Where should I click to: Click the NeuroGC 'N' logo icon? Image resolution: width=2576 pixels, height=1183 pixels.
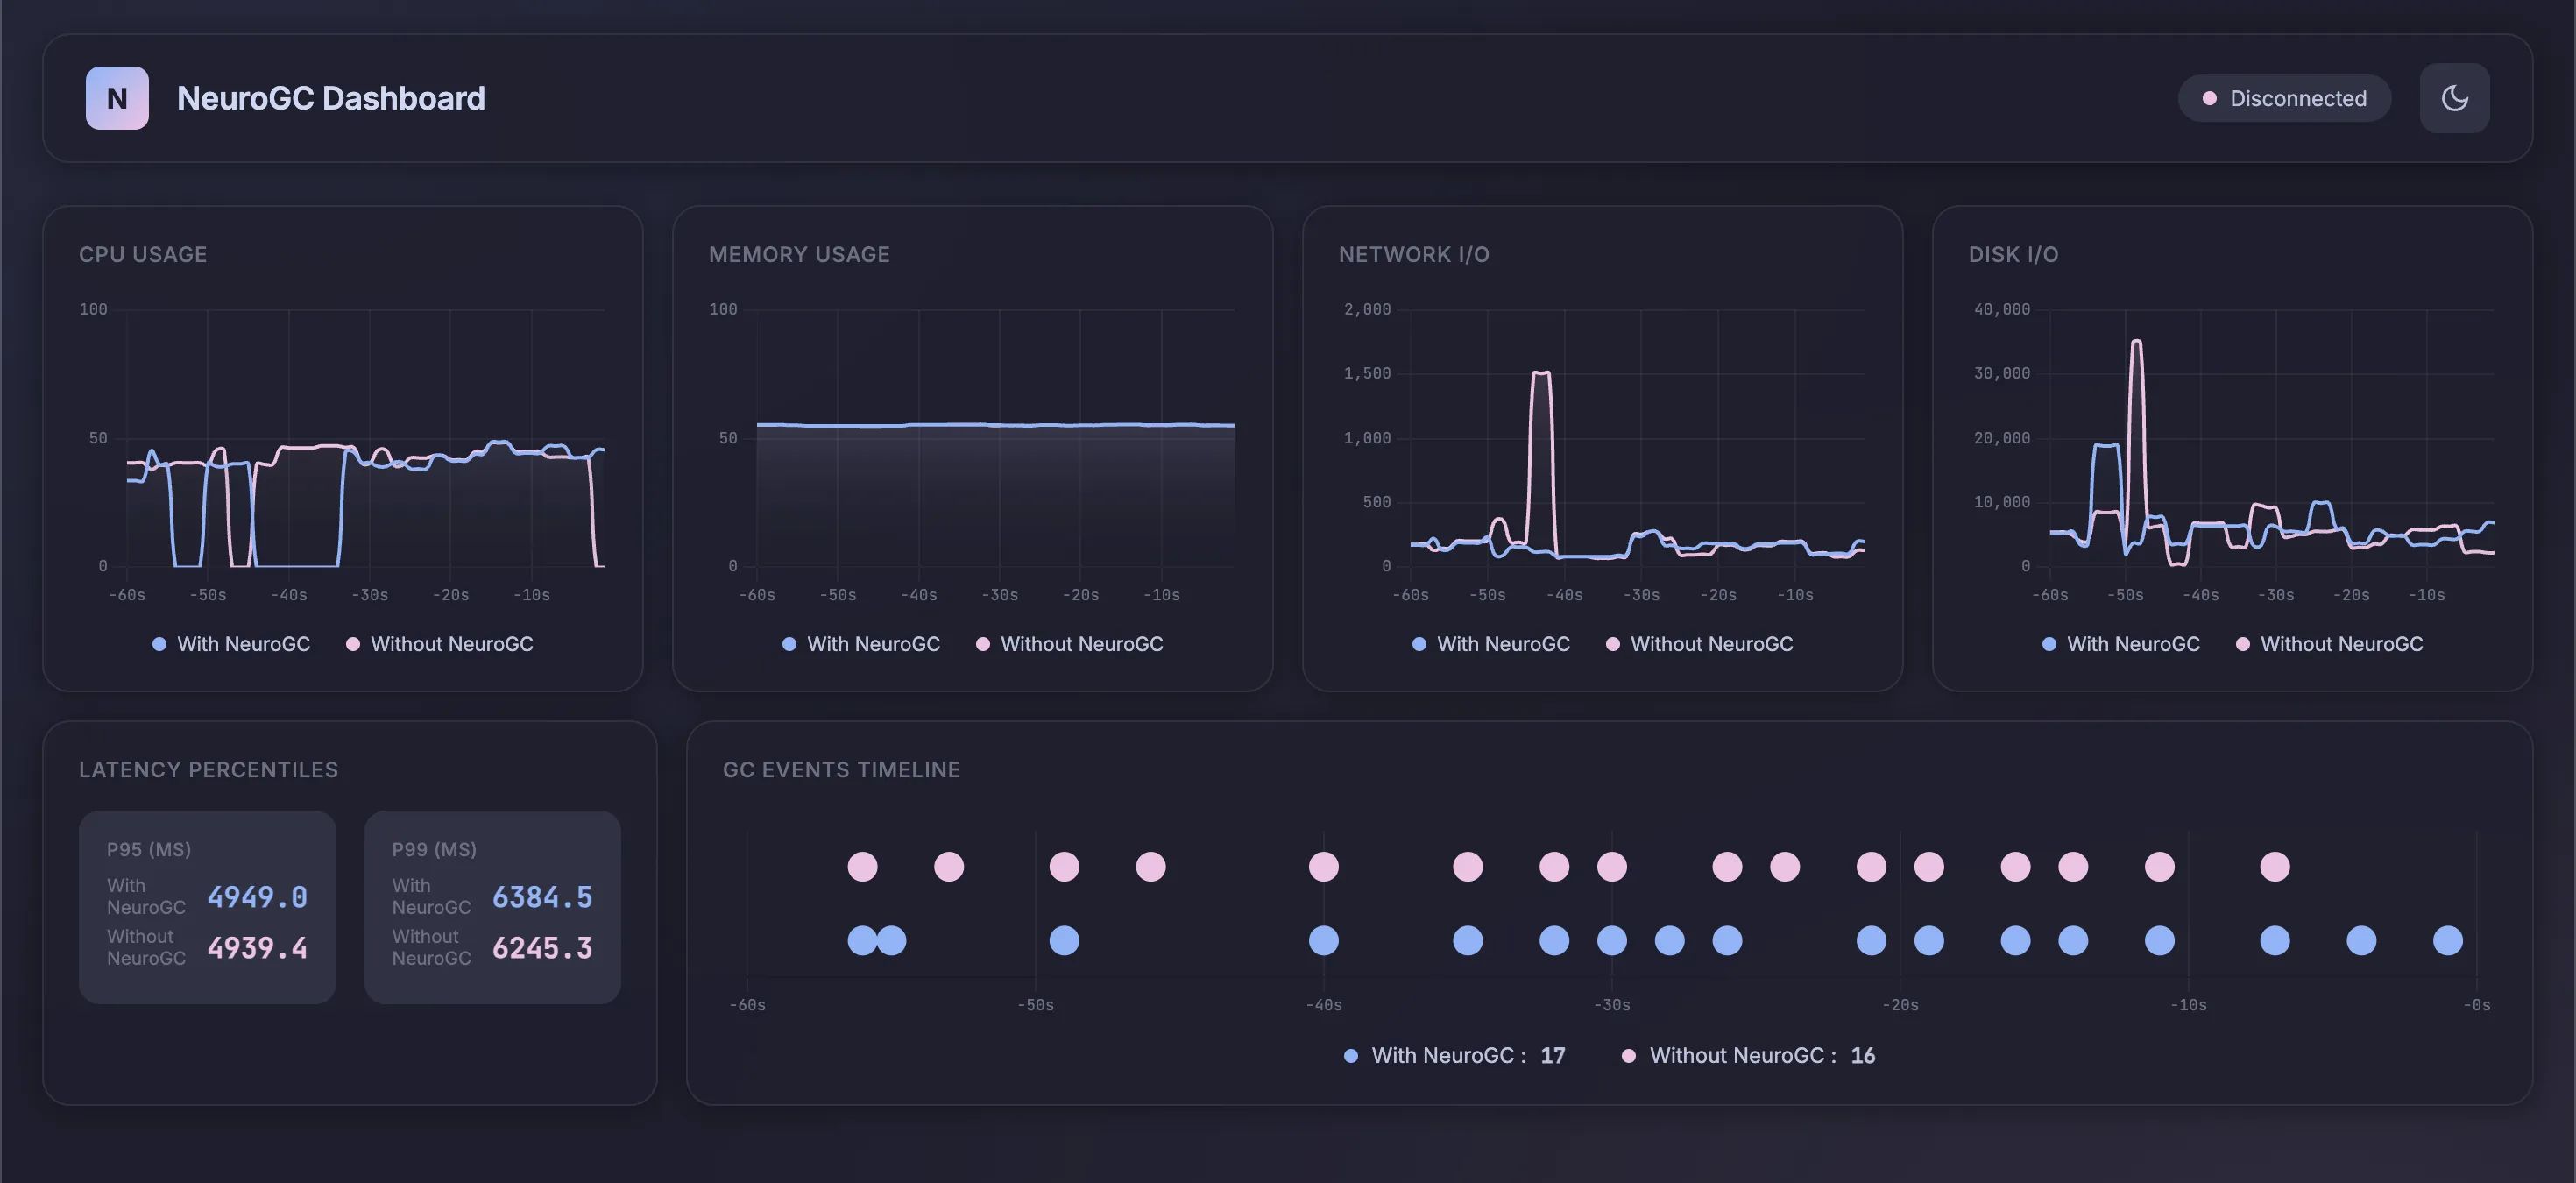[117, 98]
